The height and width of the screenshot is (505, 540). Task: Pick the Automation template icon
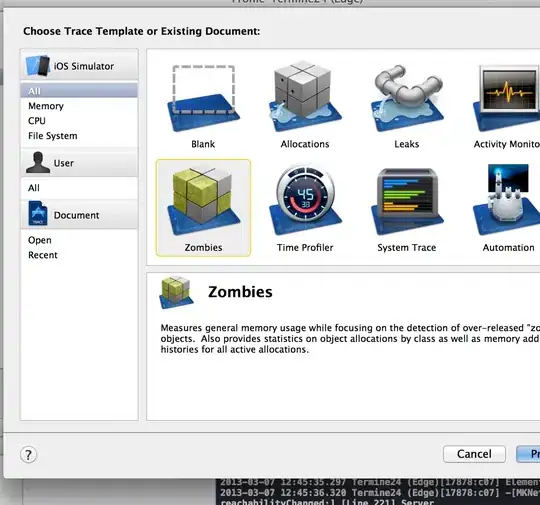pyautogui.click(x=506, y=200)
